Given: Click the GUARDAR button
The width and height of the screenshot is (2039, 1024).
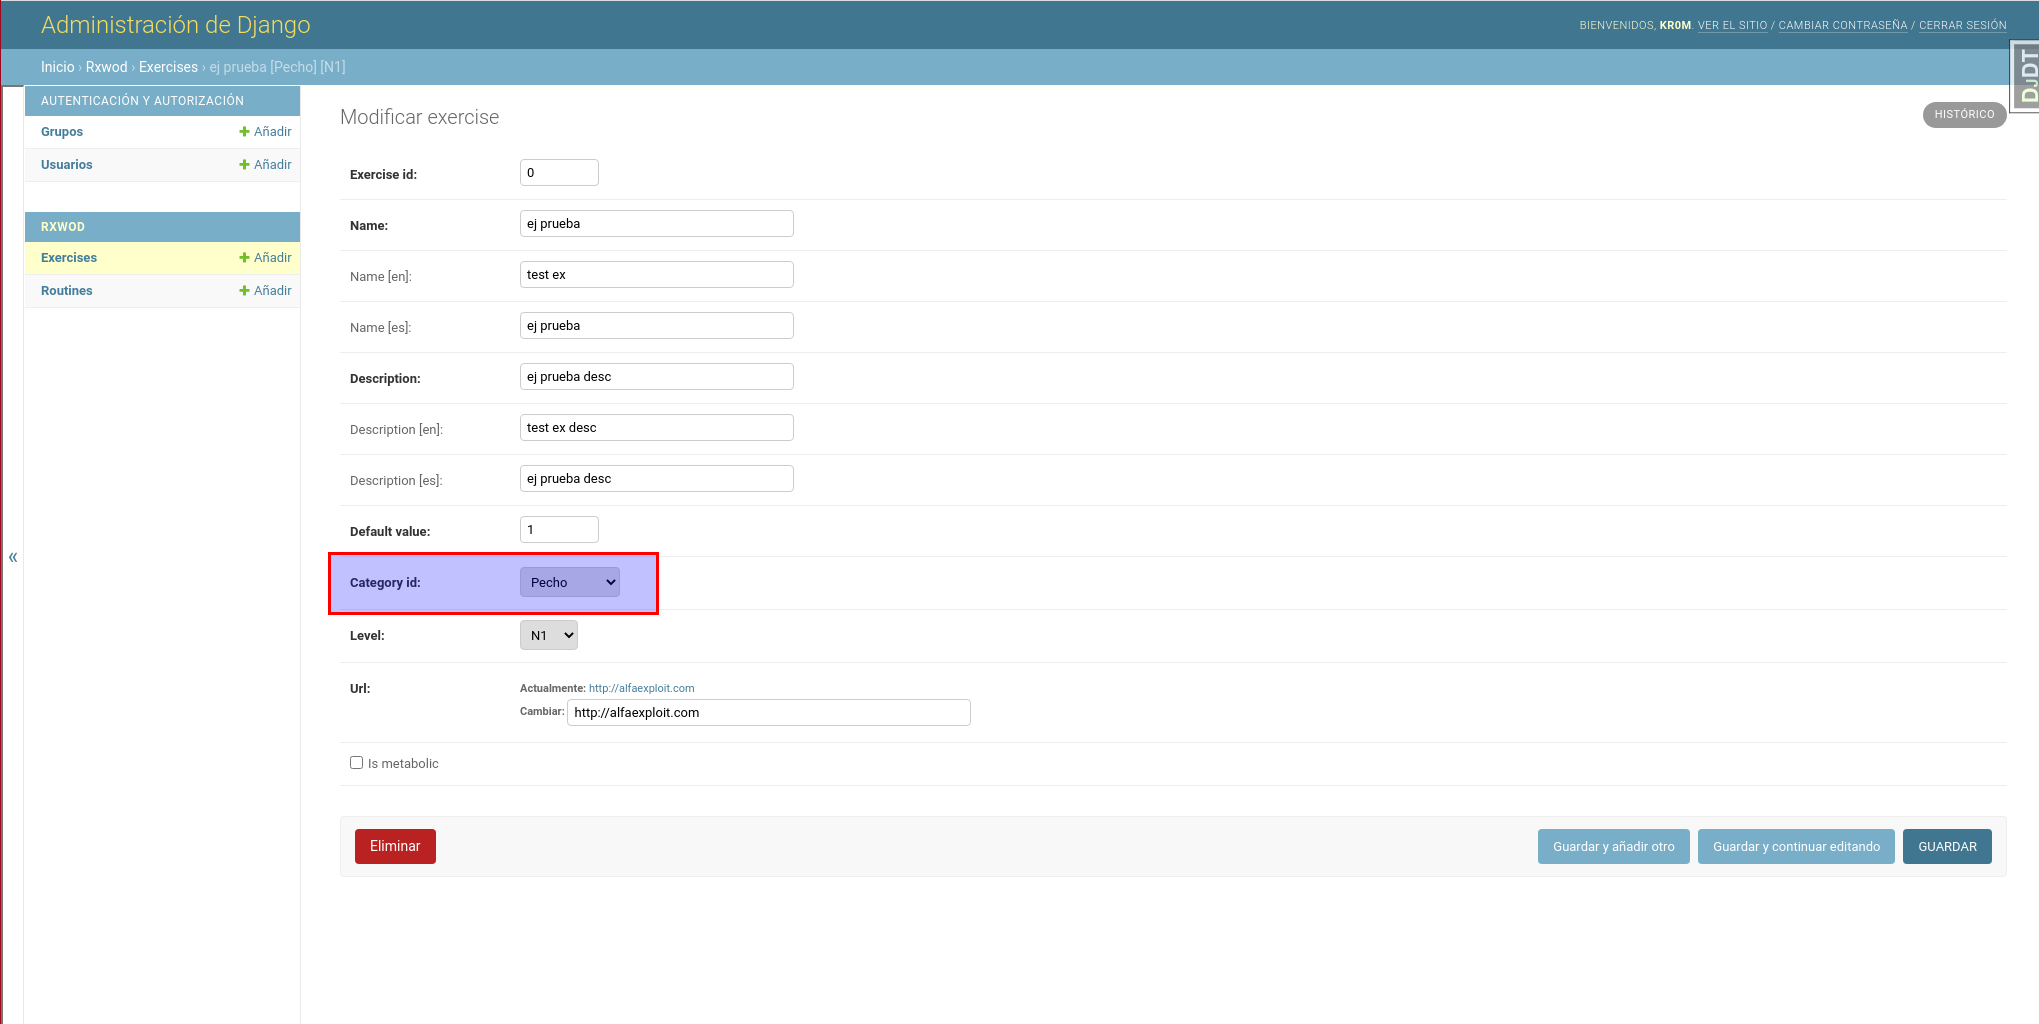Looking at the screenshot, I should pos(1946,846).
